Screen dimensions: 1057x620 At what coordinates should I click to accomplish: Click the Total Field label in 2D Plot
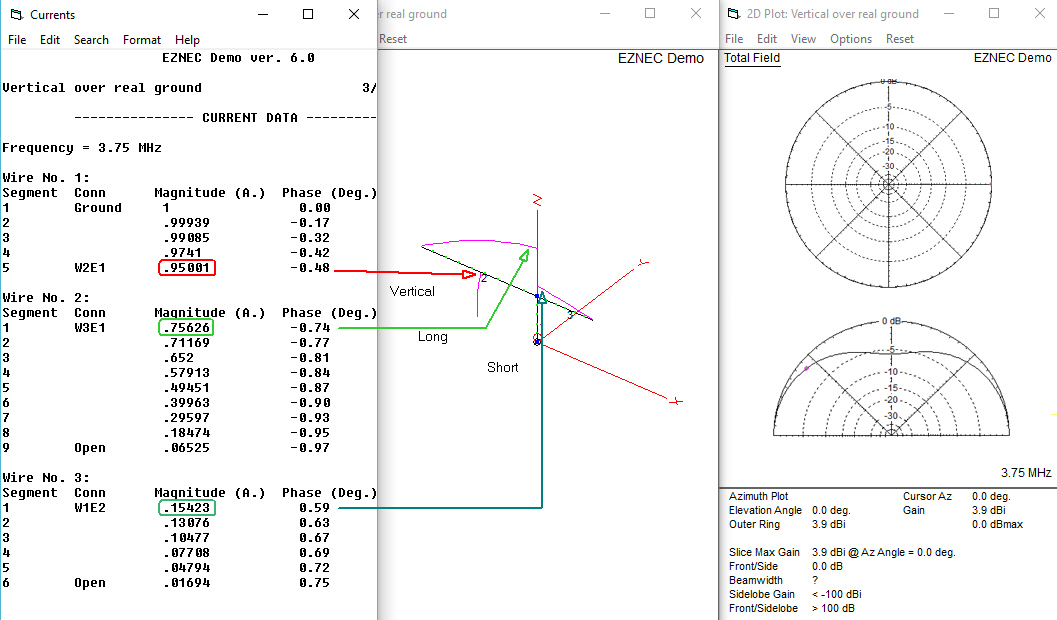(752, 58)
